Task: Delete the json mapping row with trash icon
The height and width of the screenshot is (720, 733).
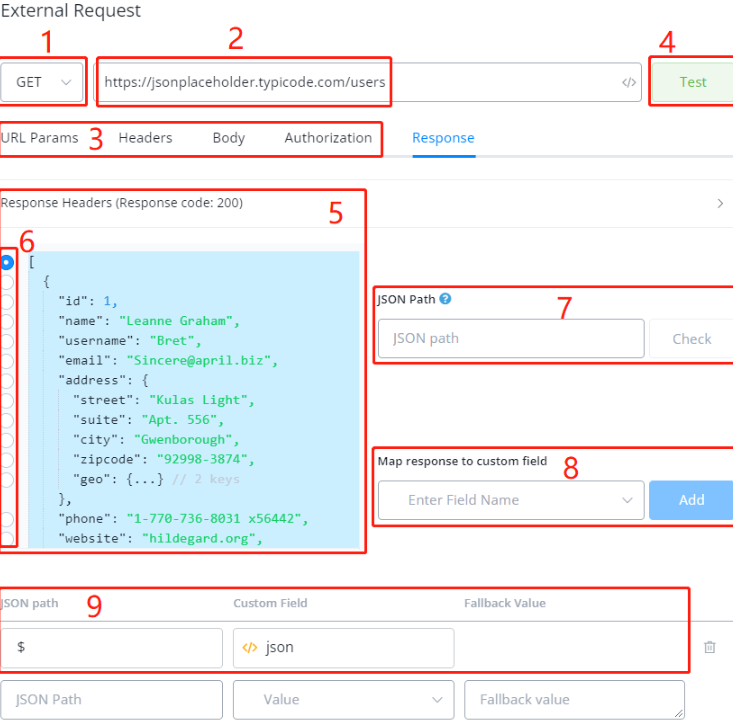Action: 710,647
